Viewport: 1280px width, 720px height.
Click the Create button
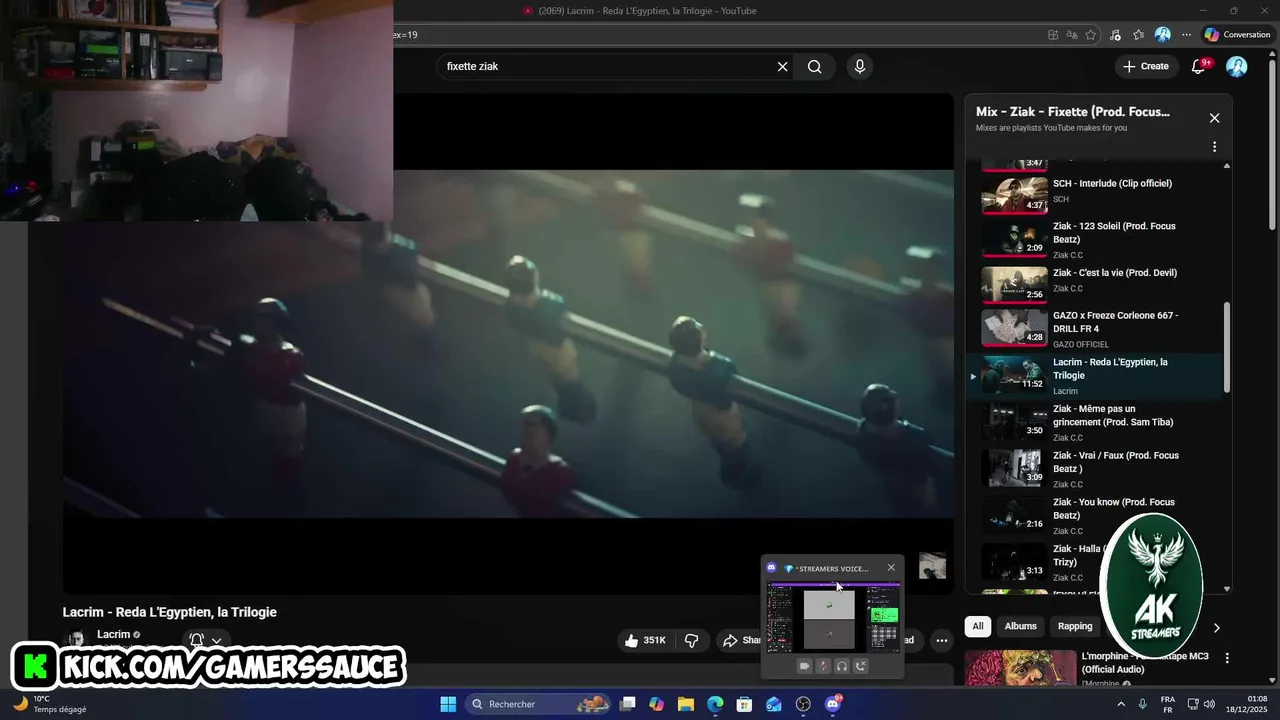[1146, 66]
